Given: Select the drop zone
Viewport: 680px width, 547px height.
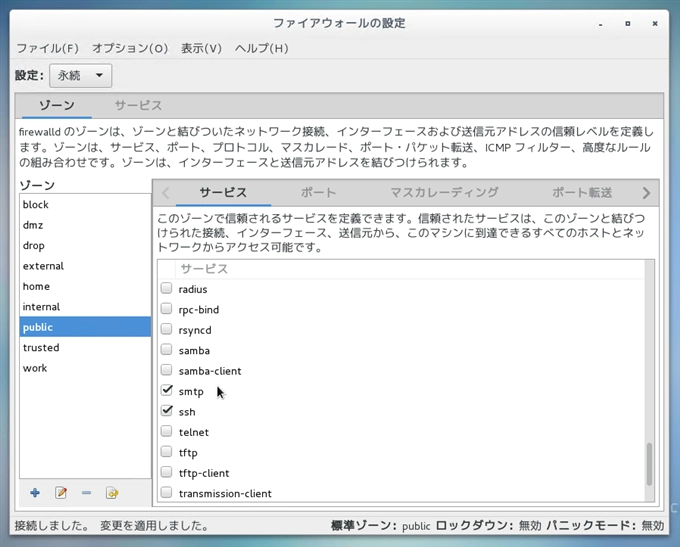Looking at the screenshot, I should click(85, 245).
